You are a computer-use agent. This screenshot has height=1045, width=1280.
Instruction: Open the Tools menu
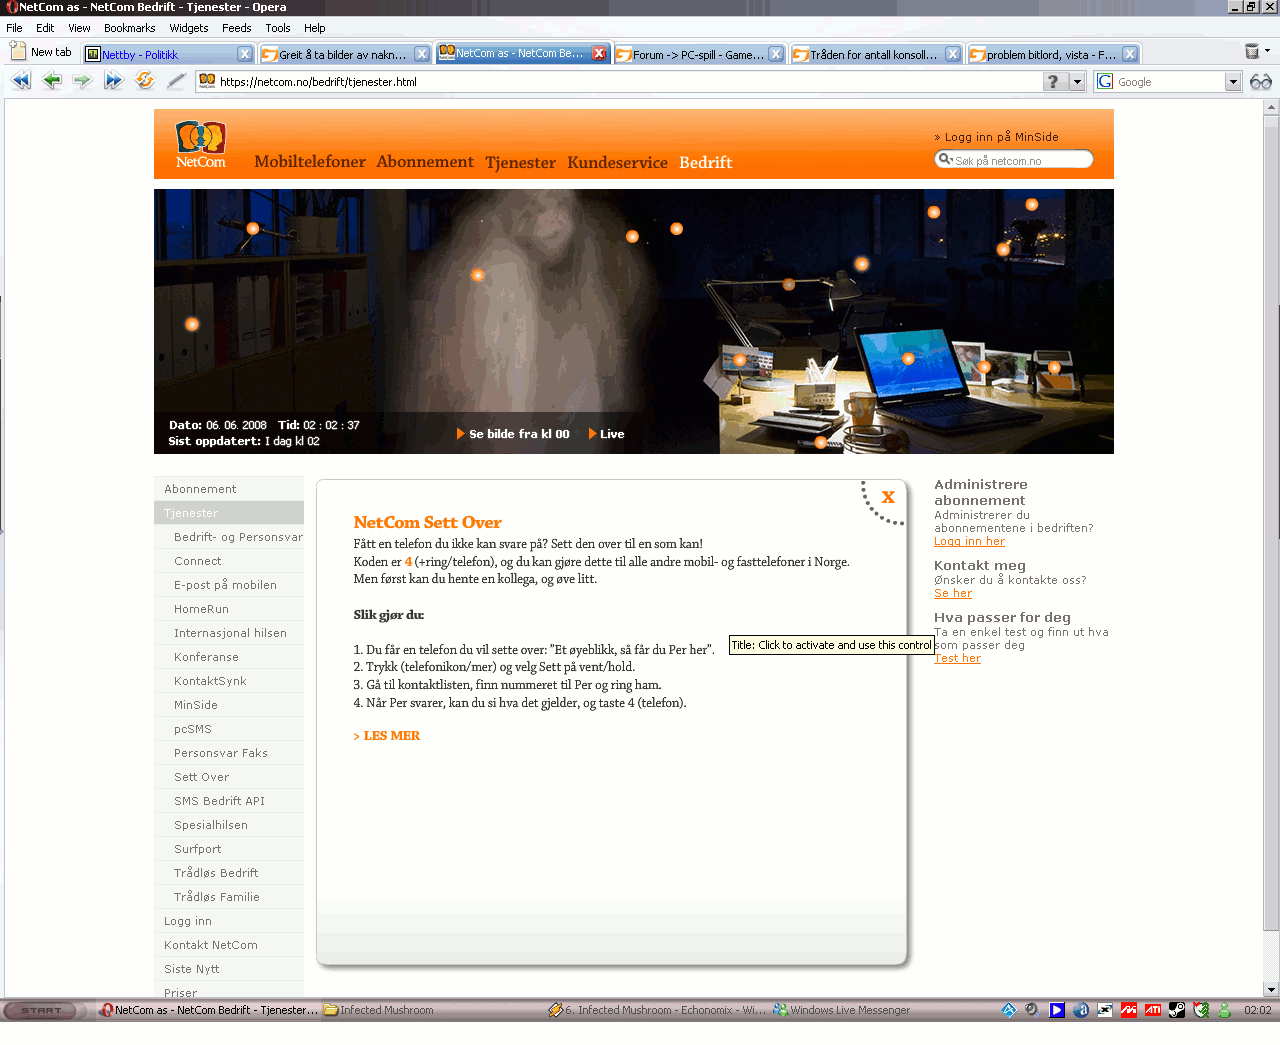pyautogui.click(x=278, y=28)
